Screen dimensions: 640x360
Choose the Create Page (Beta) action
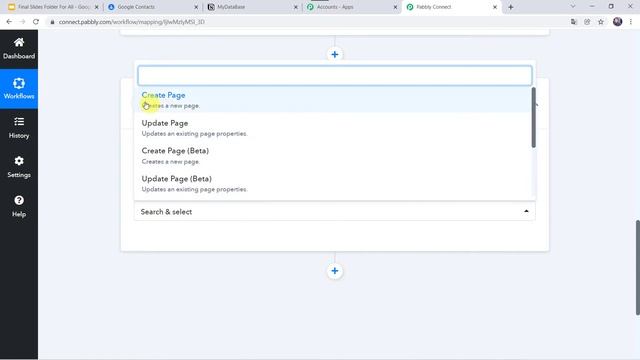333,156
